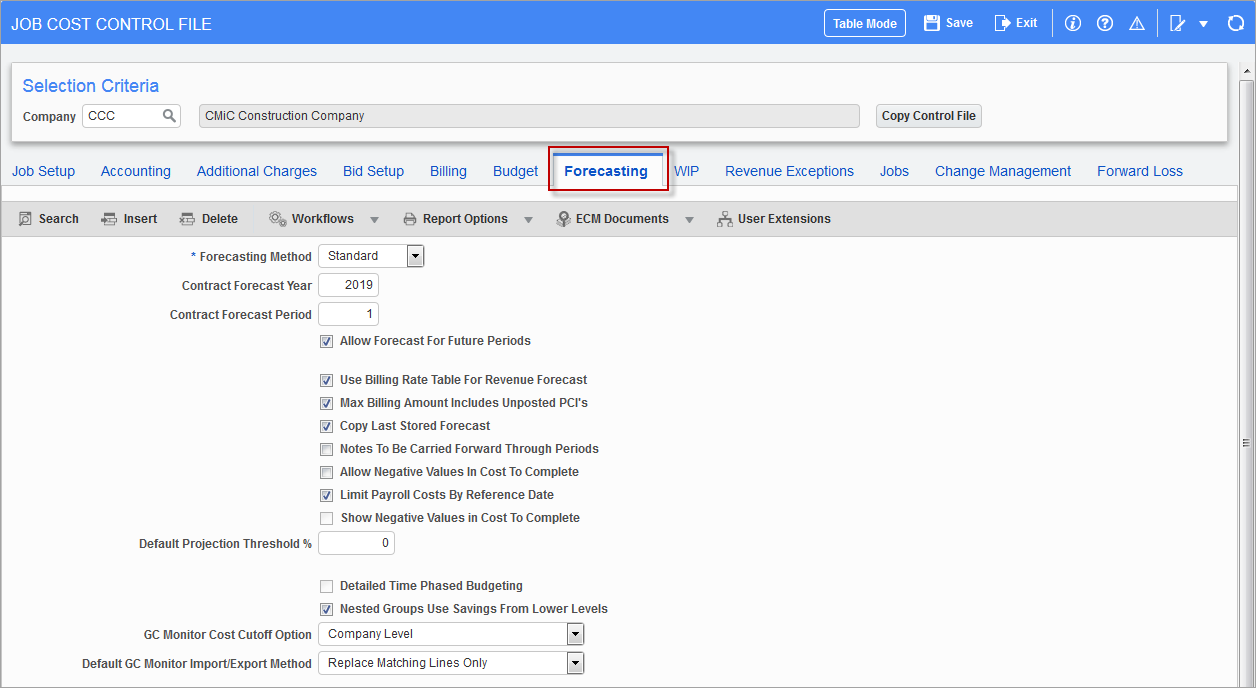Click the ECM Documents icon
This screenshot has height=688, width=1256.
click(613, 218)
